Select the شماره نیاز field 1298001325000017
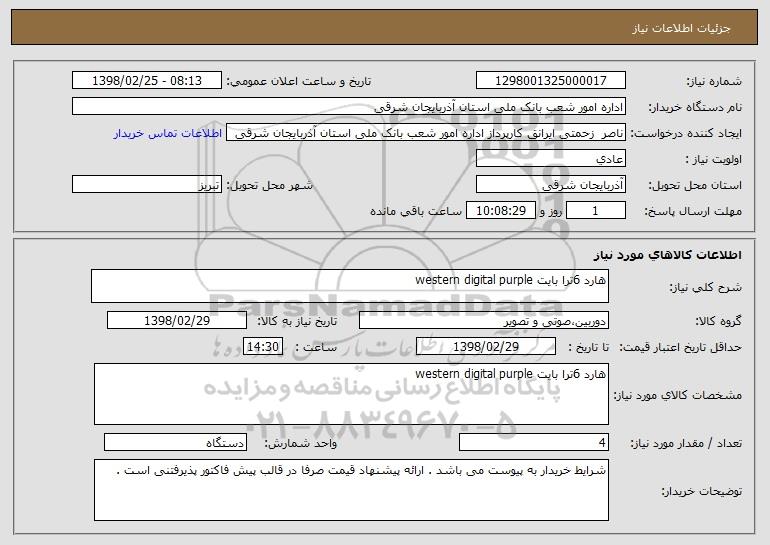Viewport: 770px width, 545px height. [550, 80]
